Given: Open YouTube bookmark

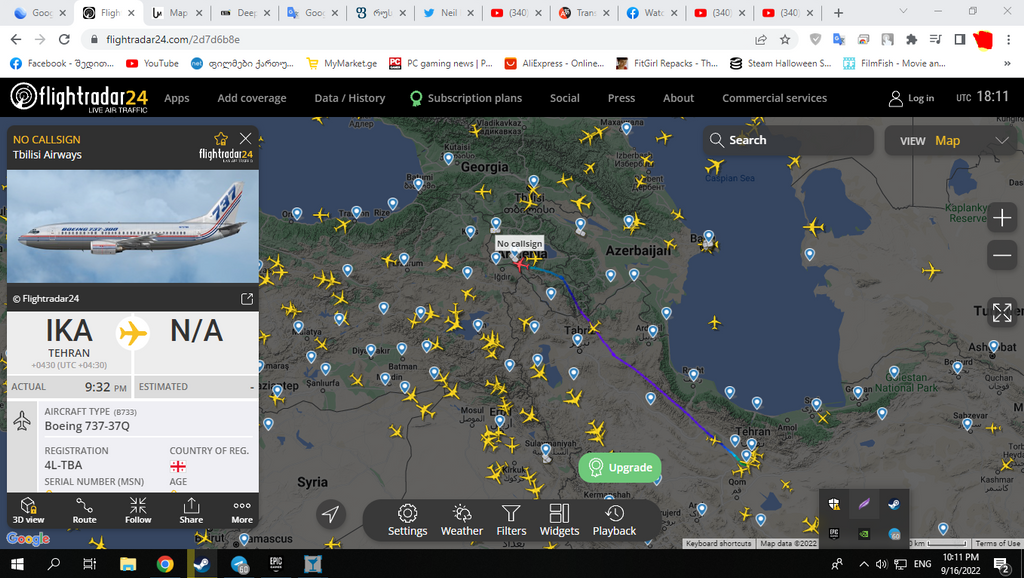Looking at the screenshot, I should click(x=152, y=63).
